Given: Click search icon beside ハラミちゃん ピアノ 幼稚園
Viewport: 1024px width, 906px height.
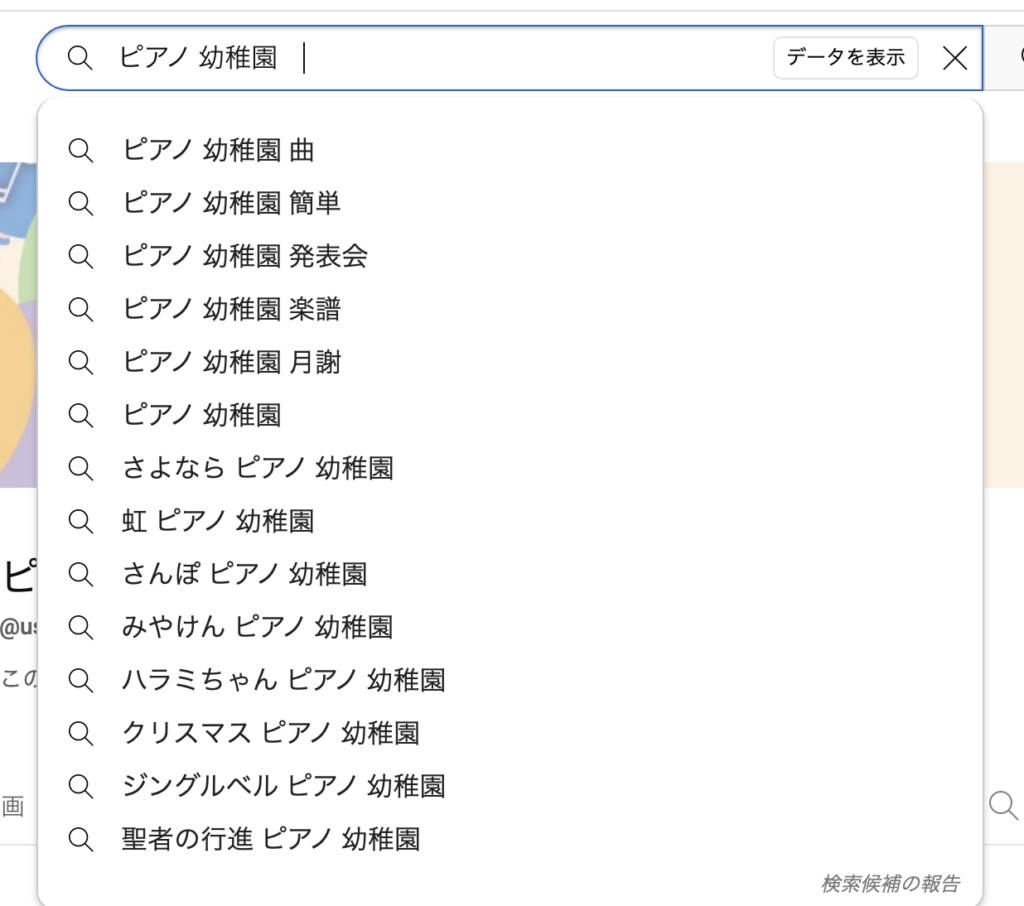Looking at the screenshot, I should pos(80,680).
